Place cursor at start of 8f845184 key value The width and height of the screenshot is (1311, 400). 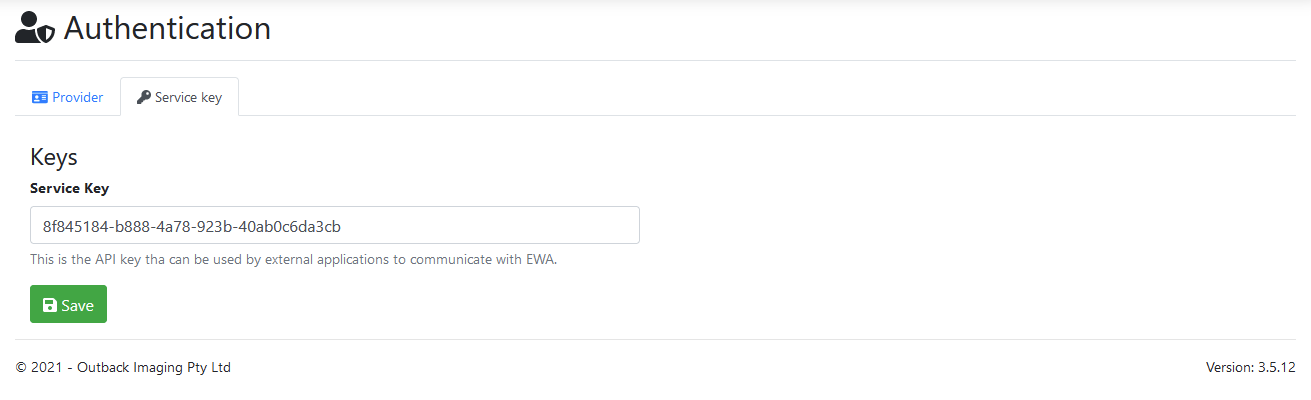43,225
